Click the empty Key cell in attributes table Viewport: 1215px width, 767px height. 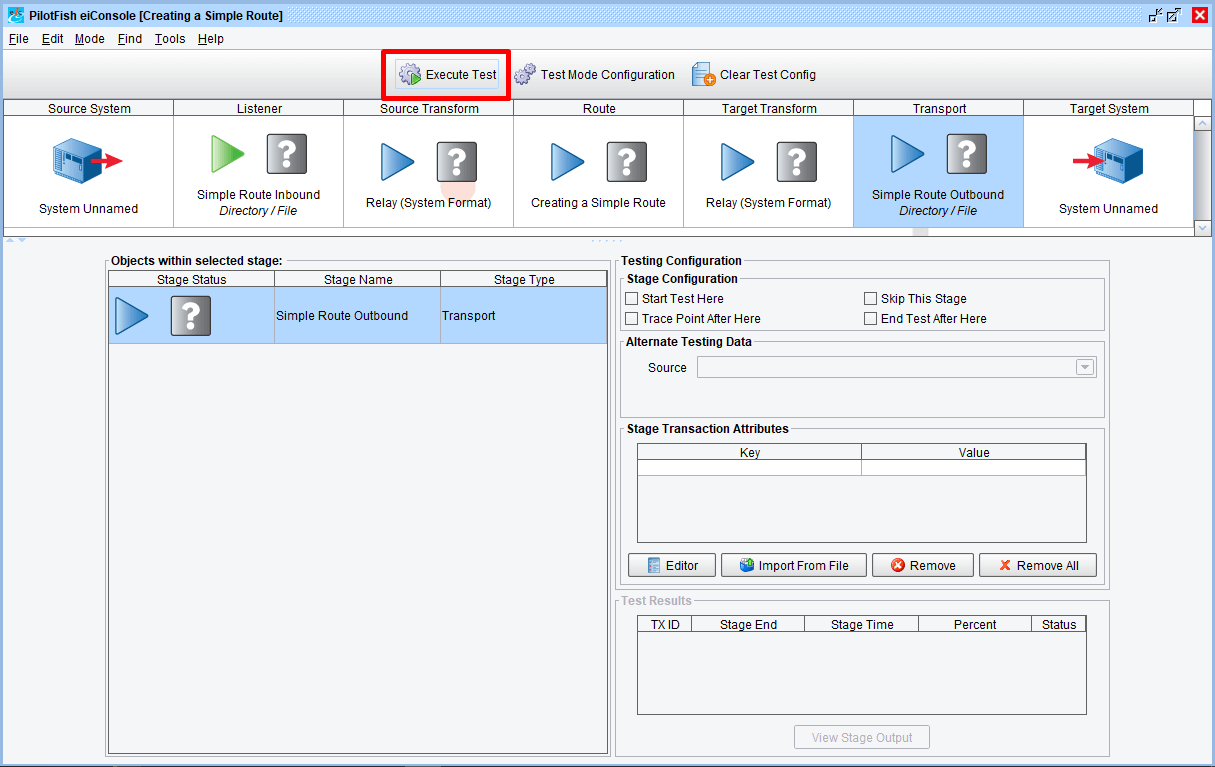click(749, 468)
